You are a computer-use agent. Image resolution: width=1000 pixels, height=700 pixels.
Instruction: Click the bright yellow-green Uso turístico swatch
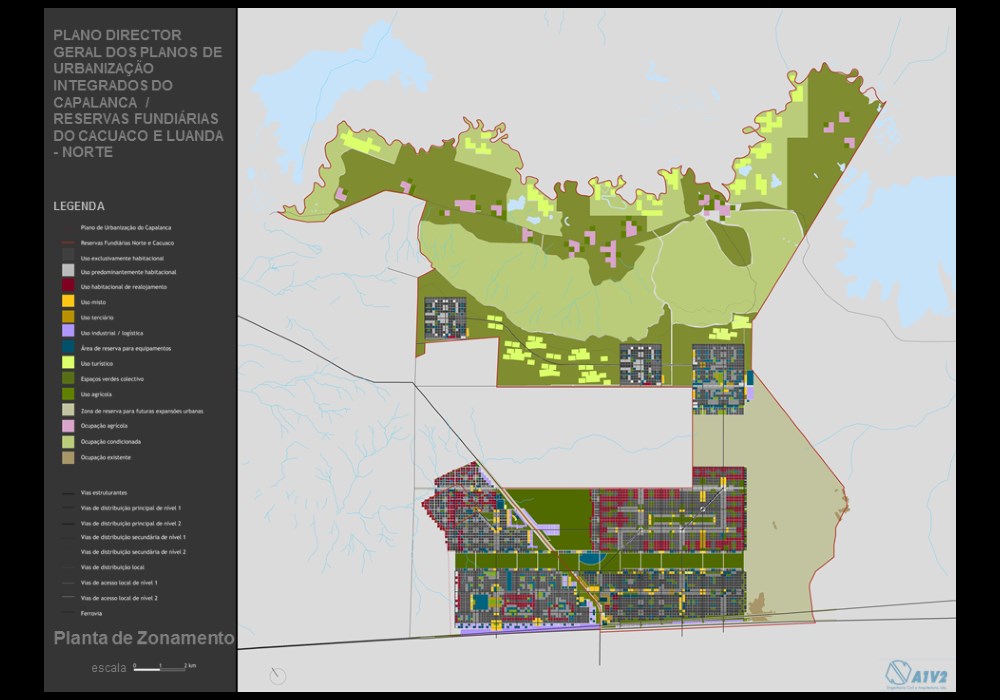(68, 363)
